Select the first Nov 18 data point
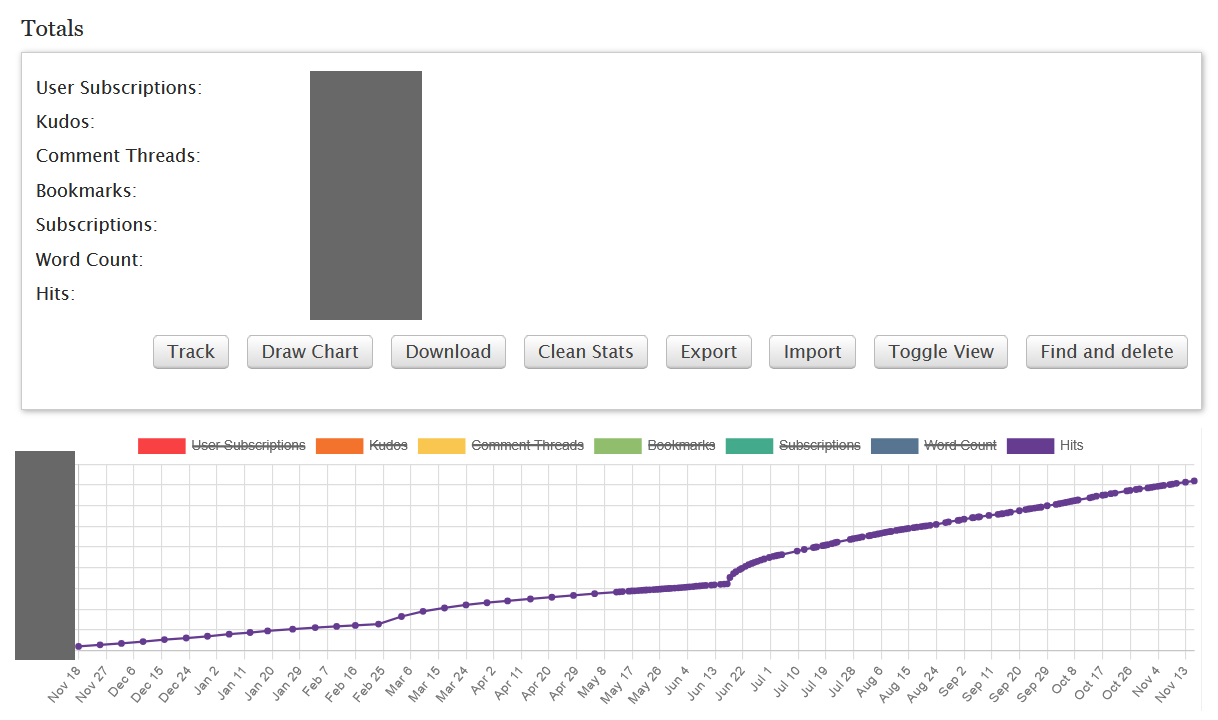This screenshot has height=720, width=1218. click(78, 647)
